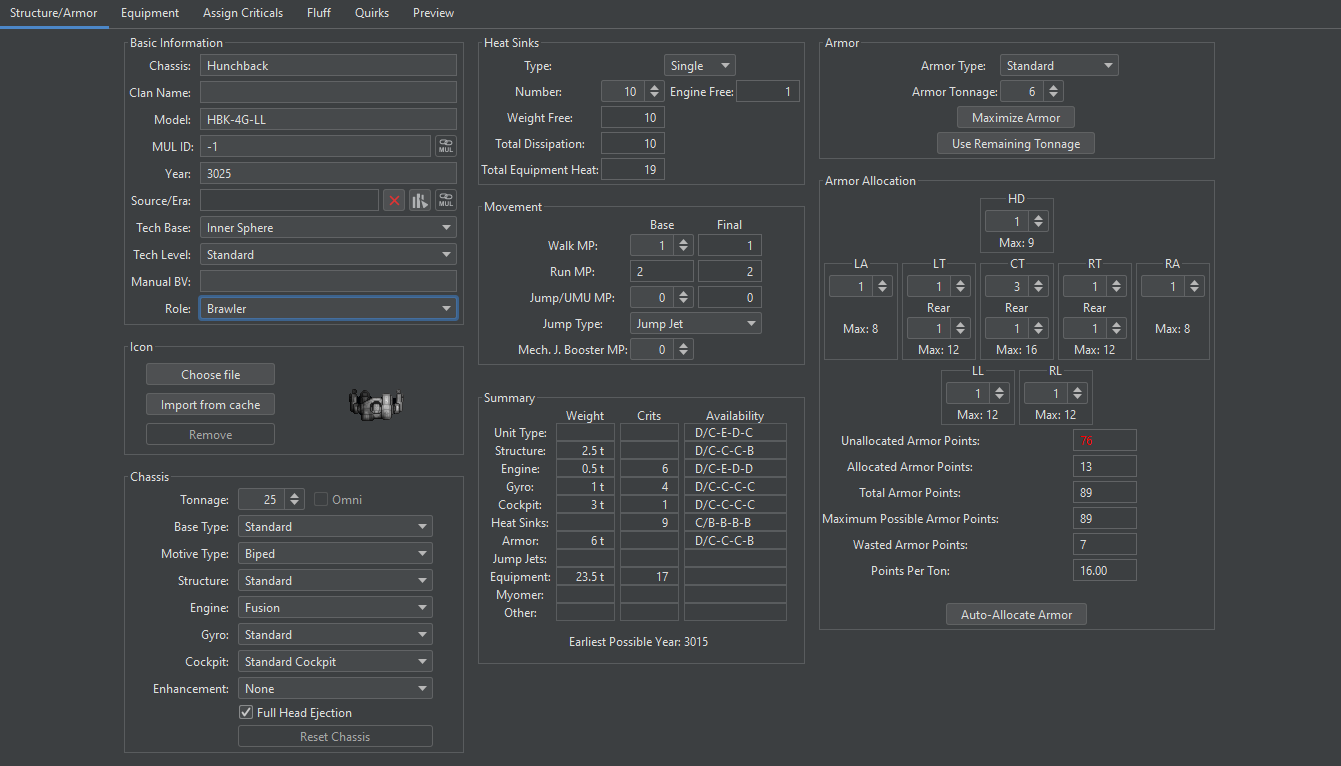The height and width of the screenshot is (766, 1341).
Task: Expand the Jump Type dropdown
Action: [x=696, y=324]
